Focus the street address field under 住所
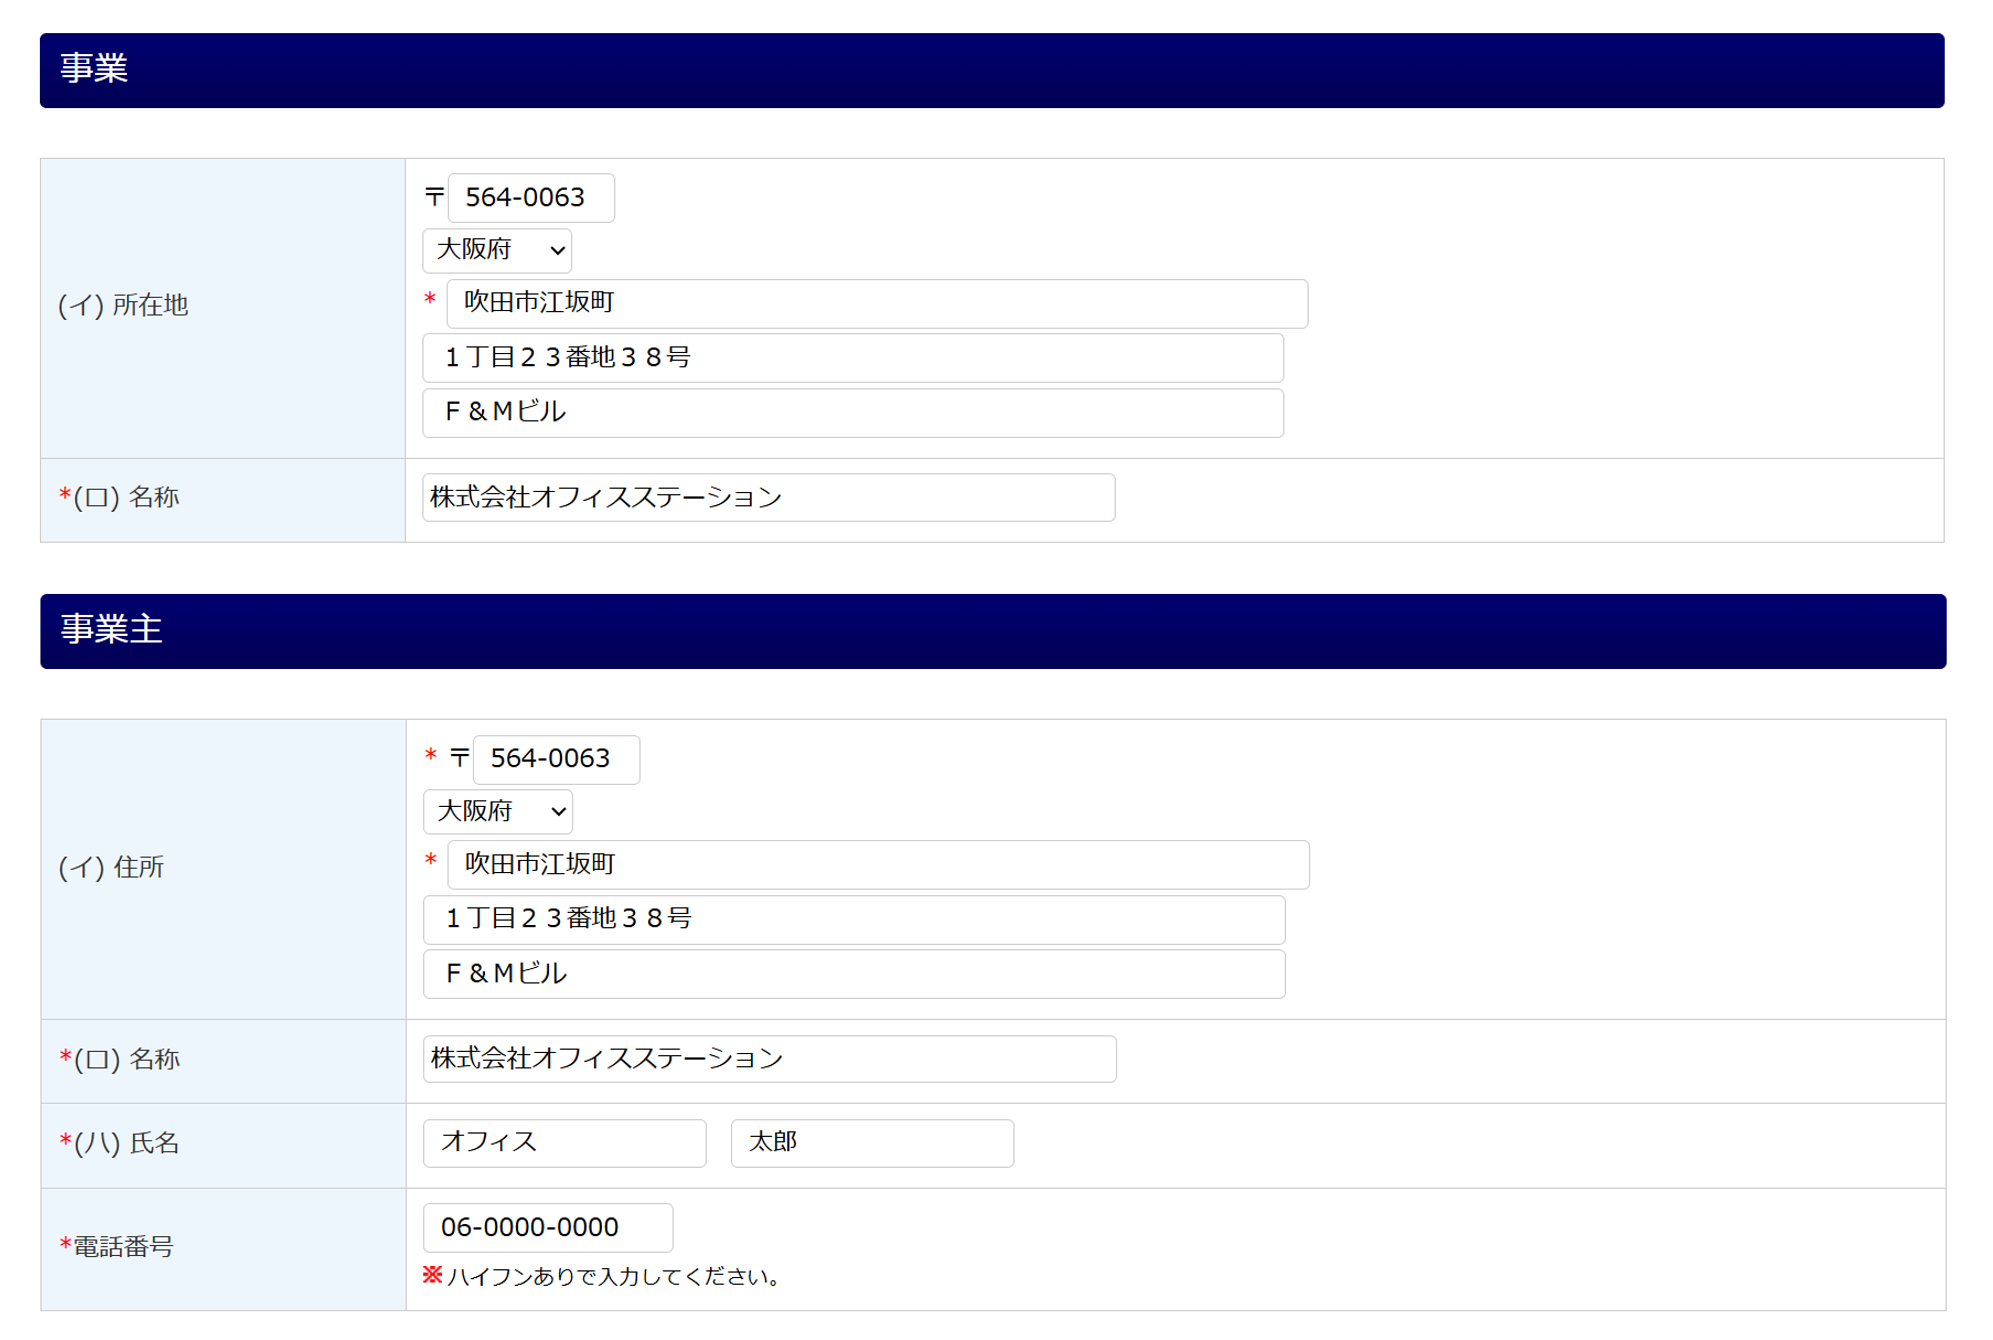Image resolution: width=1993 pixels, height=1340 pixels. 853,920
